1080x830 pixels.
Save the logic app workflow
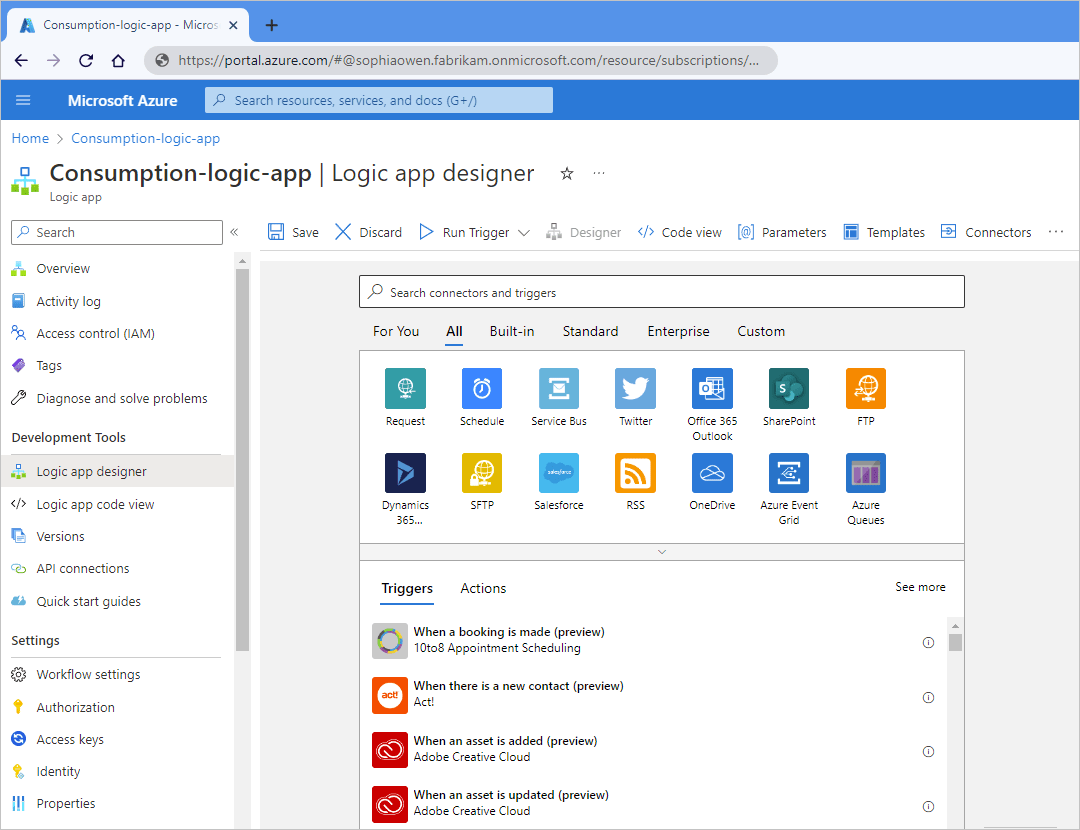coord(292,231)
